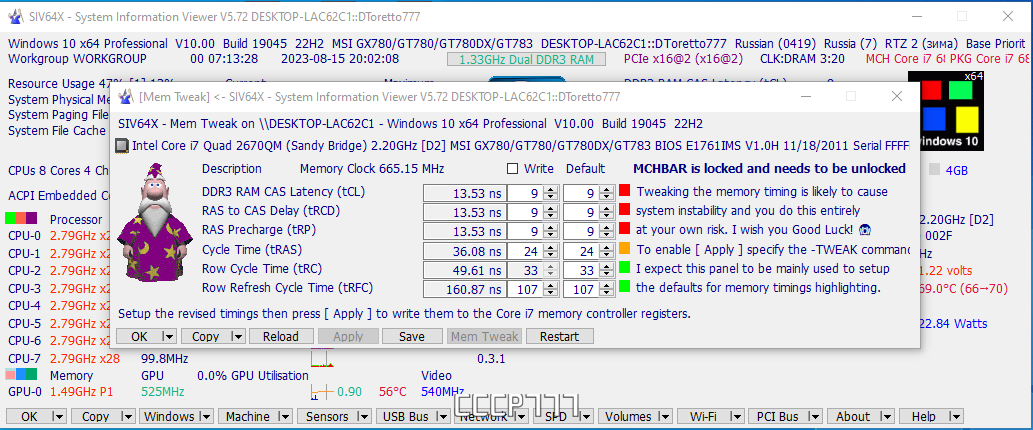The height and width of the screenshot is (430, 1033).
Task: Open the Sensors button dropdown arrow
Action: click(x=362, y=416)
